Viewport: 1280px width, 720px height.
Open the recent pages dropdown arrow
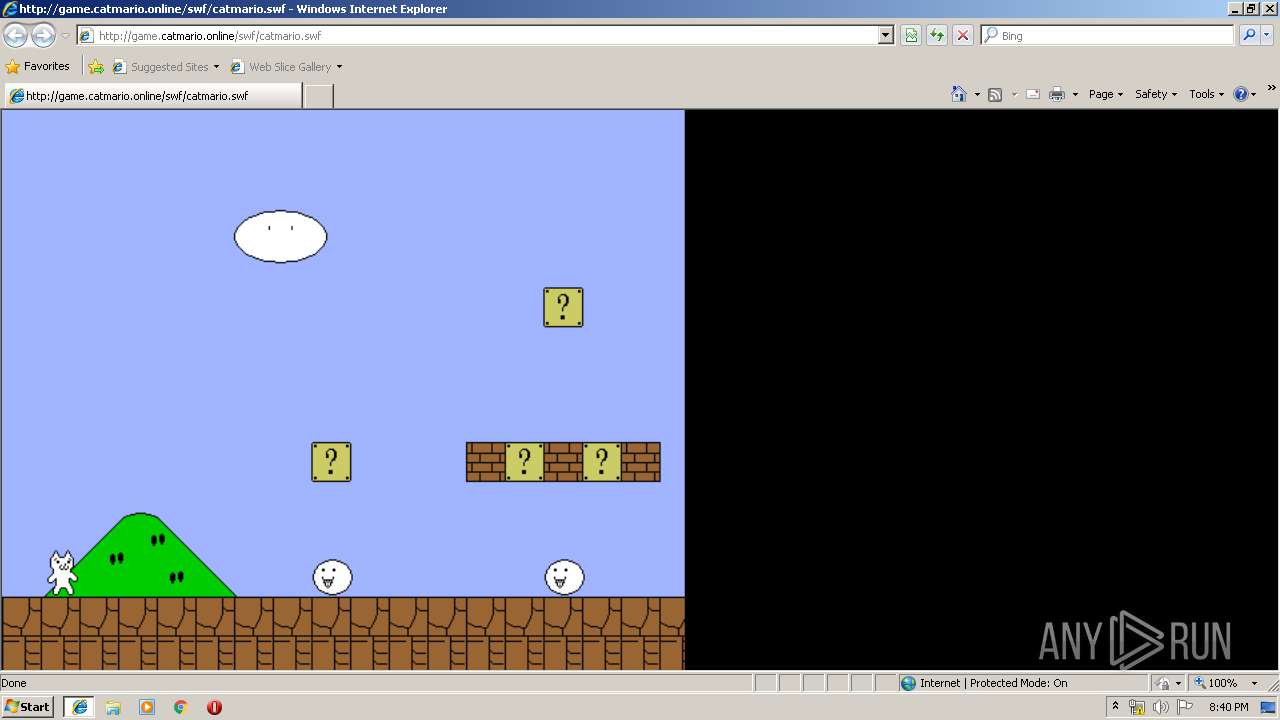pyautogui.click(x=65, y=36)
